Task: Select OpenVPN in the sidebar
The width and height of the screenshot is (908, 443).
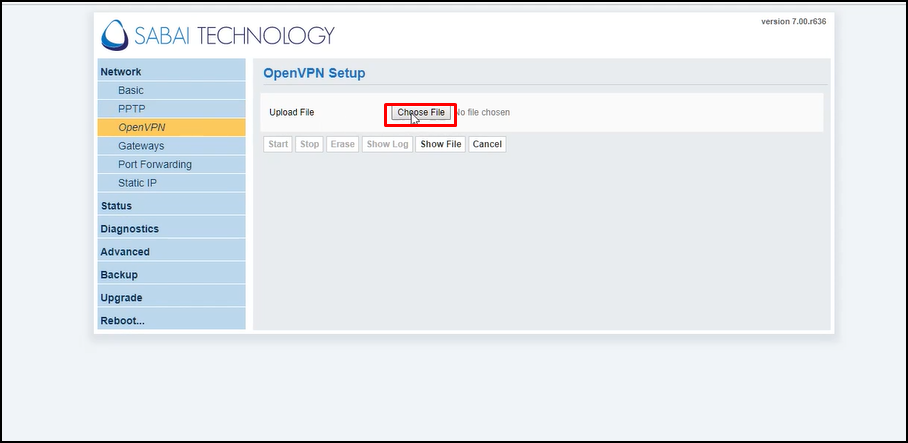Action: click(141, 128)
